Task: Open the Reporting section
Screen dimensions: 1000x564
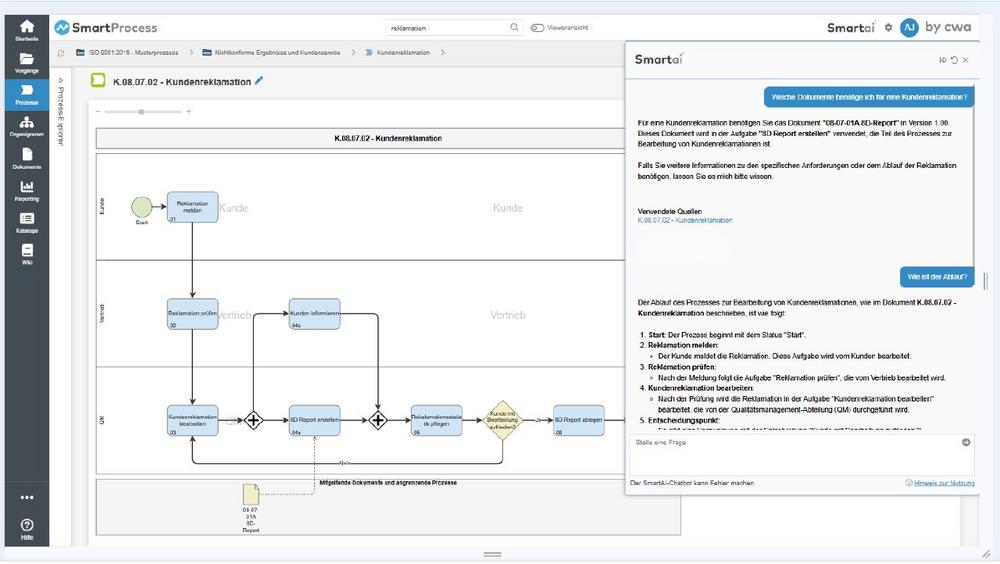Action: tap(26, 190)
